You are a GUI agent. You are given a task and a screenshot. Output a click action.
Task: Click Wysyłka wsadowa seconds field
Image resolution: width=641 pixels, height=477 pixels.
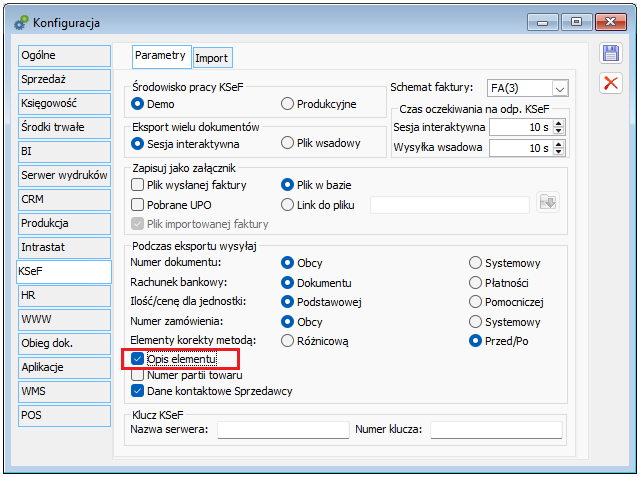(x=521, y=148)
